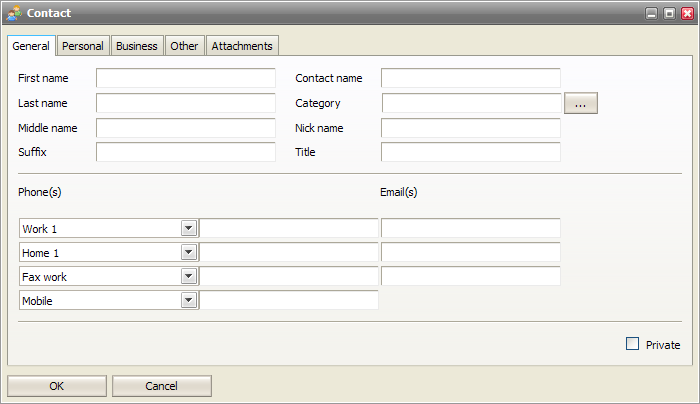The width and height of the screenshot is (700, 404).
Task: Expand the Fax work phone type dropdown
Action: (188, 276)
